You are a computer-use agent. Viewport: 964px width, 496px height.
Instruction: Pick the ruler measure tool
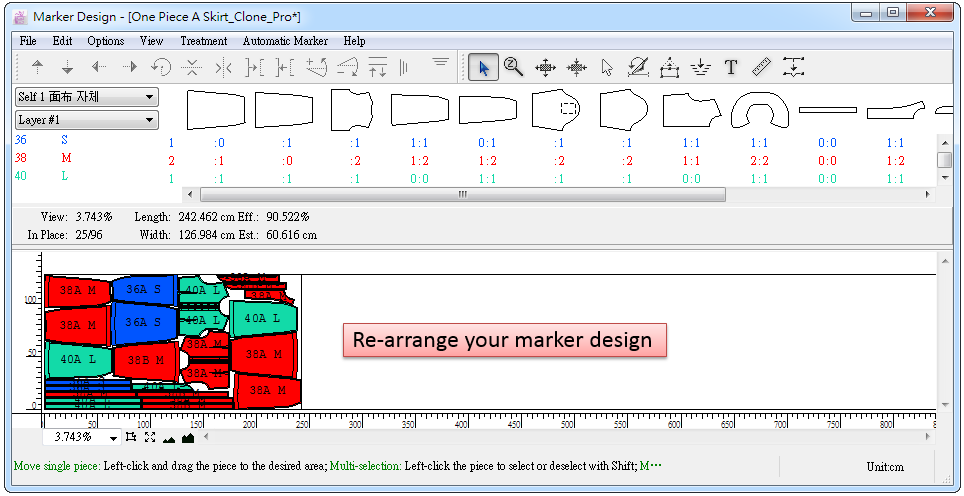(762, 68)
